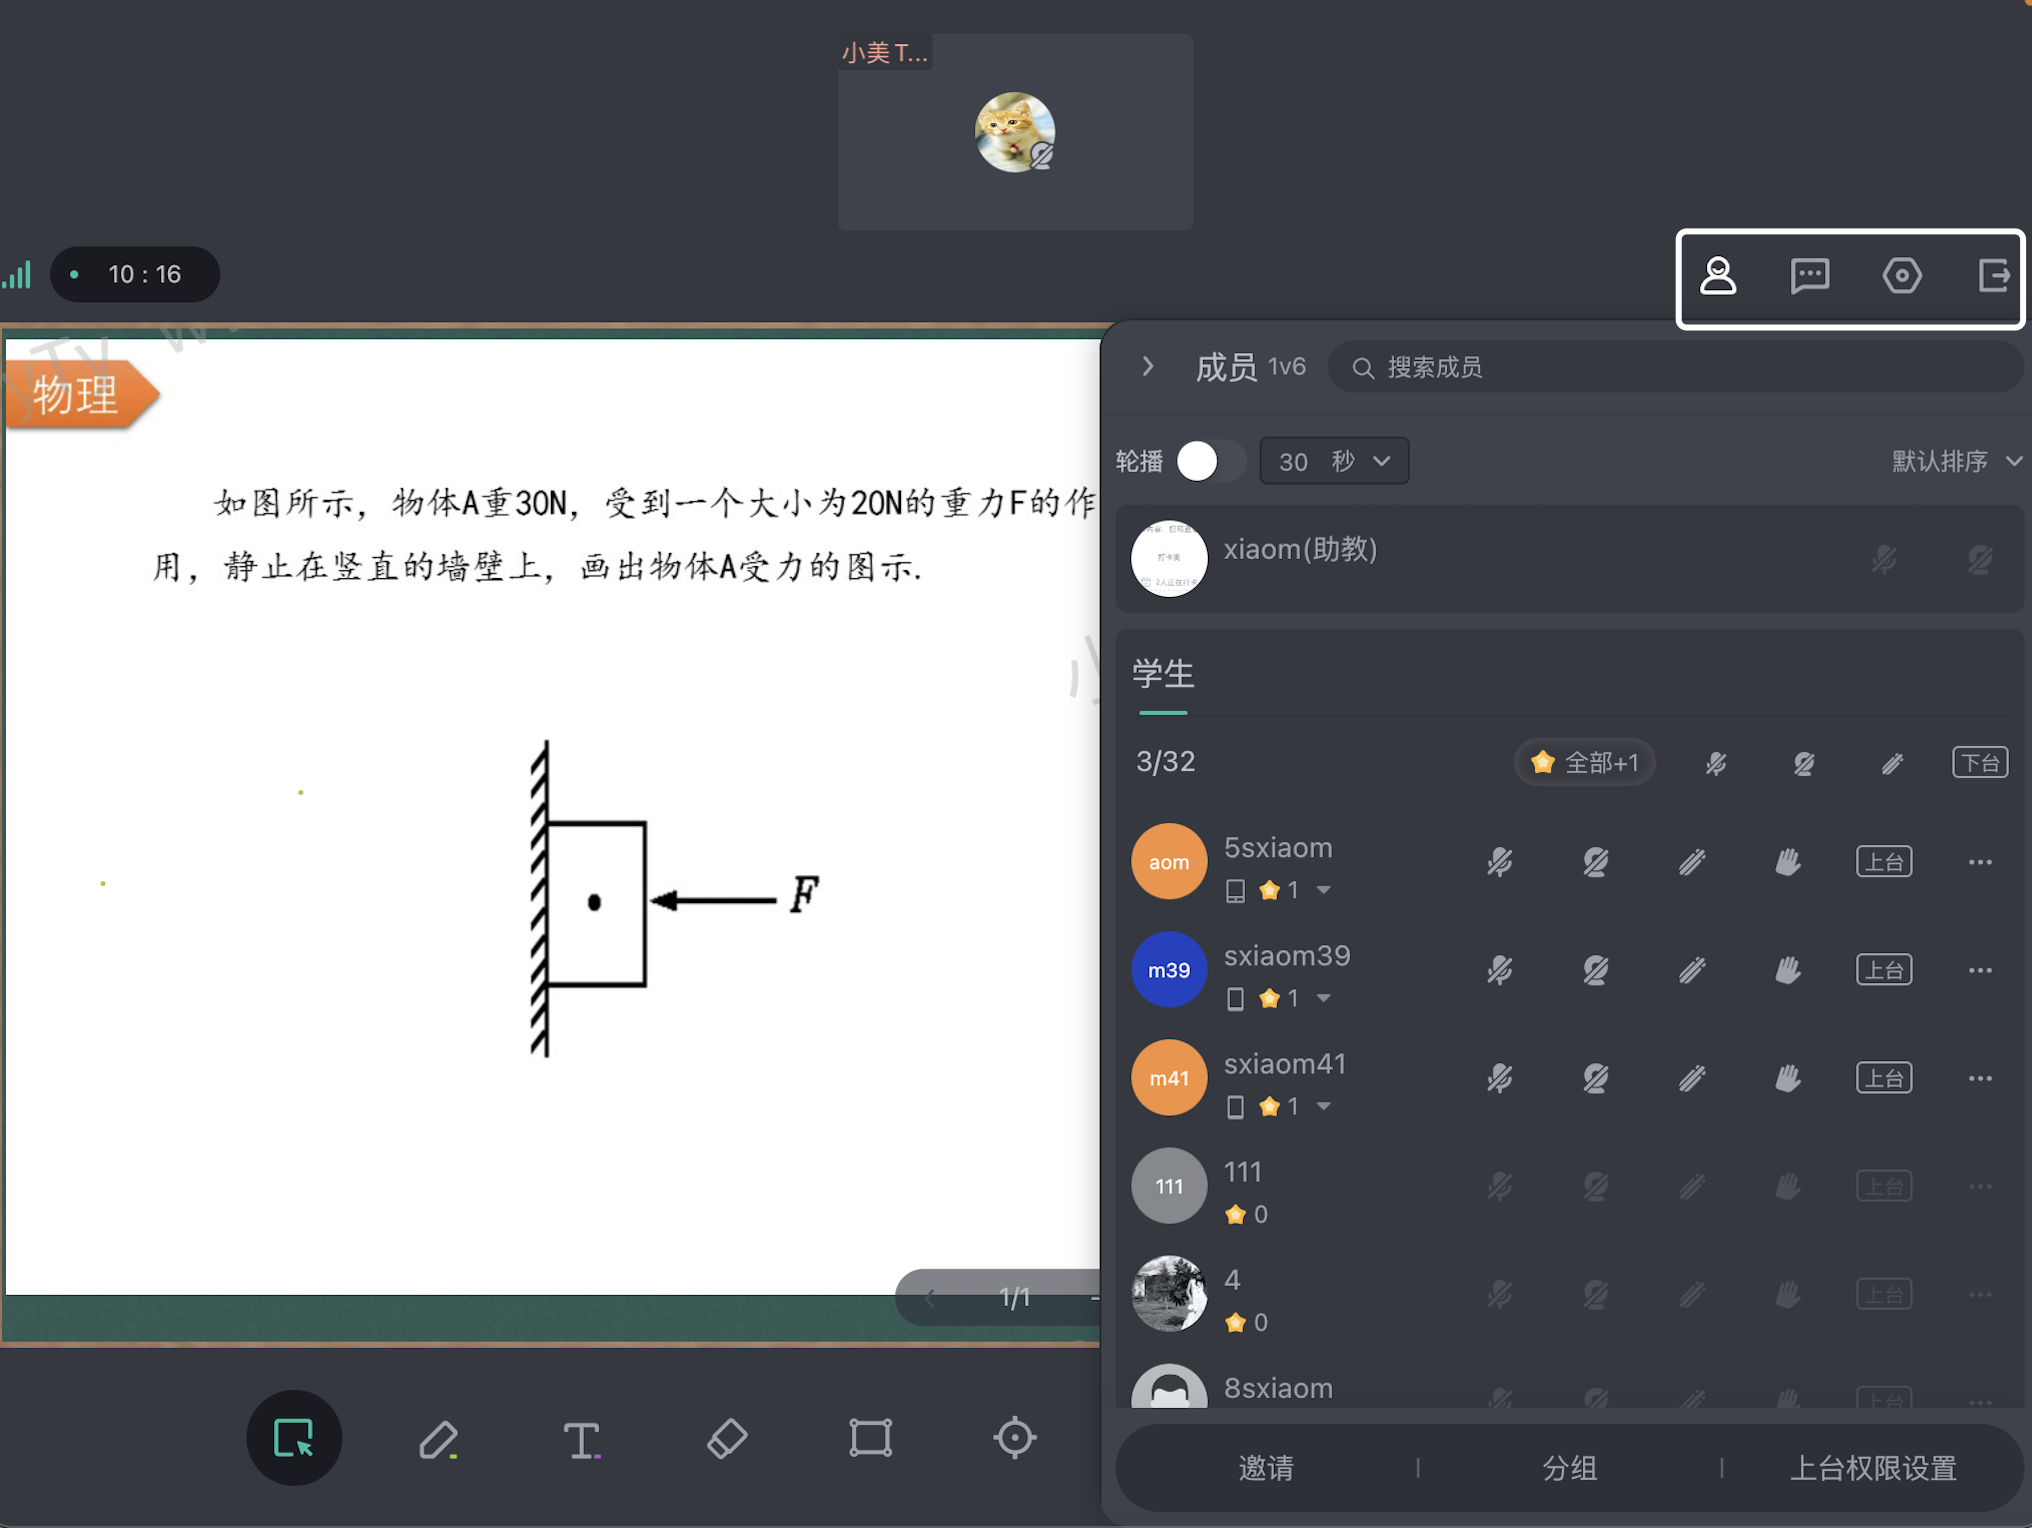Switch to the 学生 tab

(x=1163, y=674)
